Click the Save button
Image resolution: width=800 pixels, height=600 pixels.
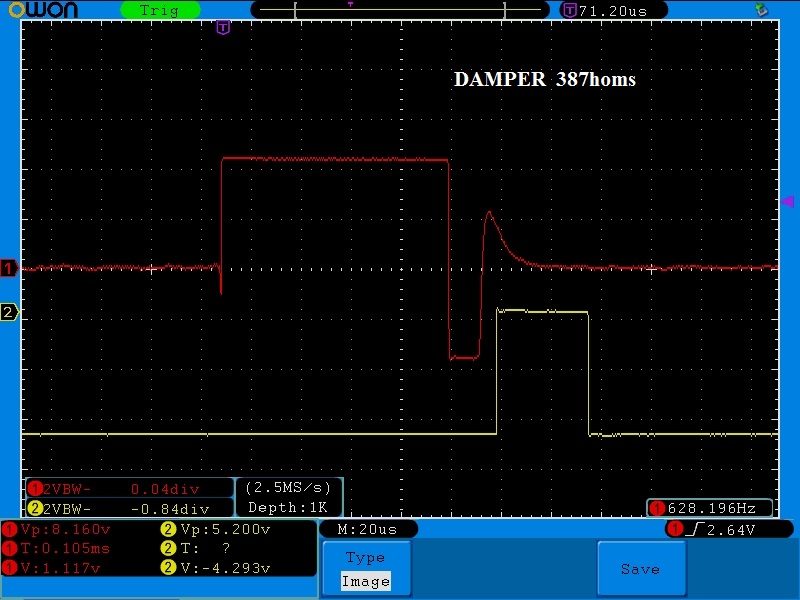[641, 569]
